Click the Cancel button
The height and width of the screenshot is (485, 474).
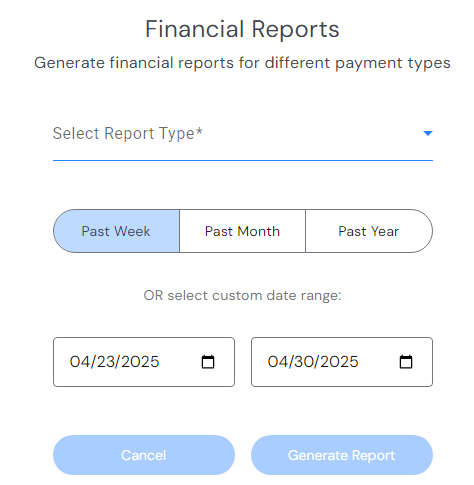[144, 455]
